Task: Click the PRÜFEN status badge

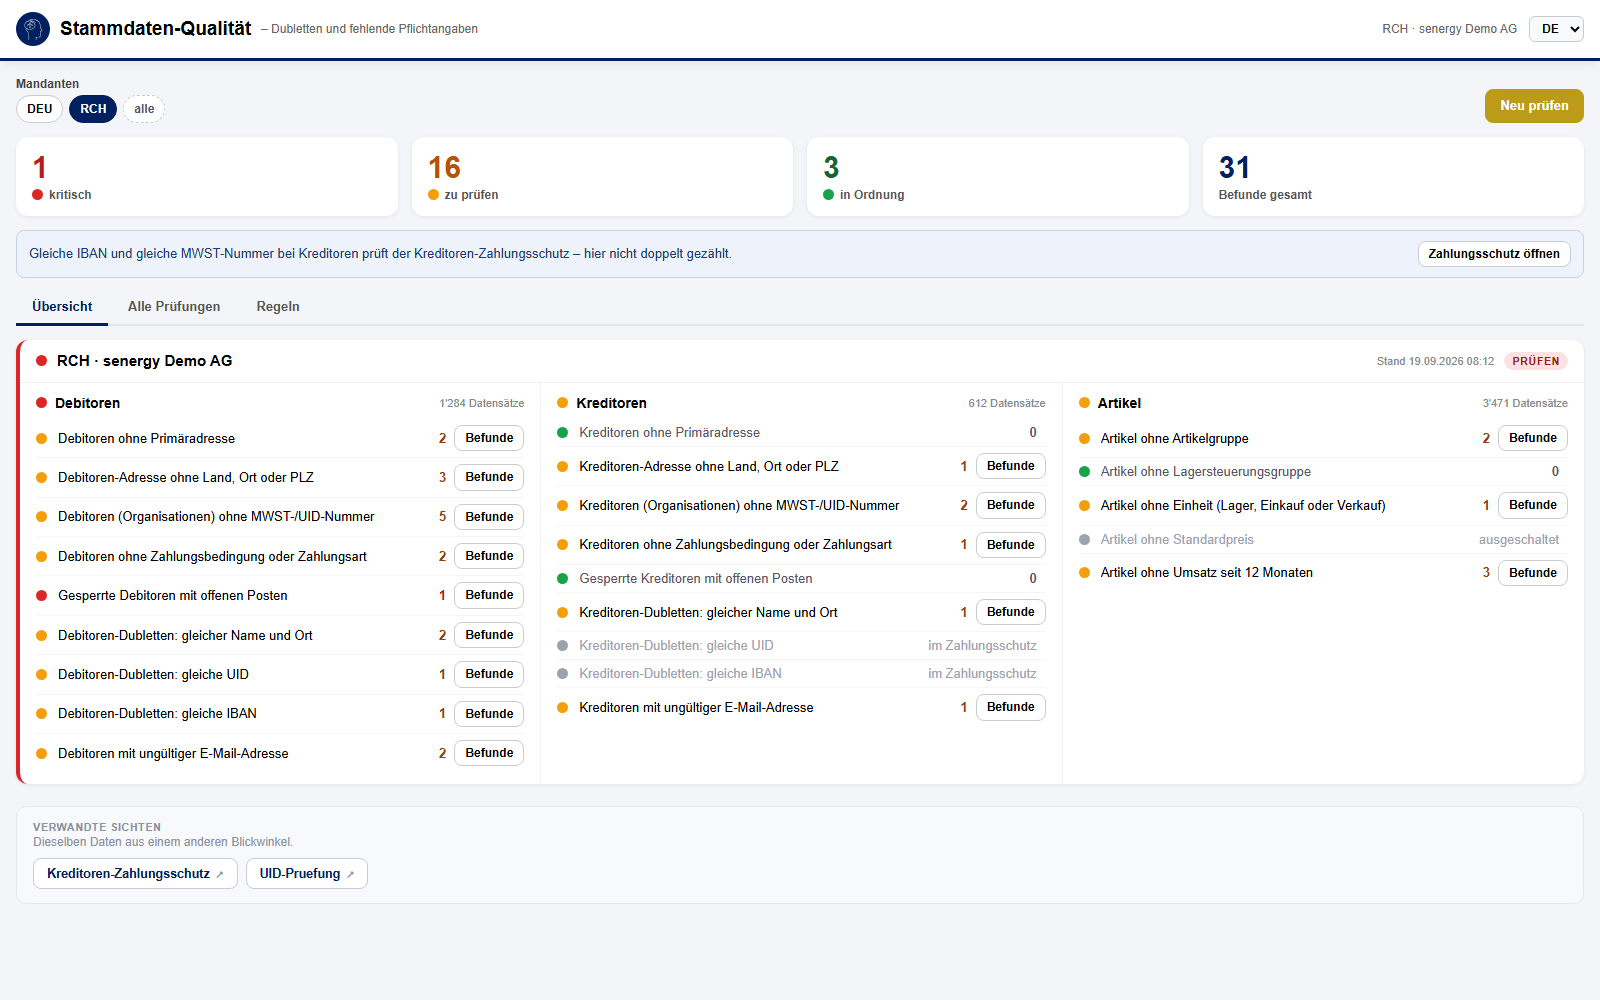Action: point(1536,361)
